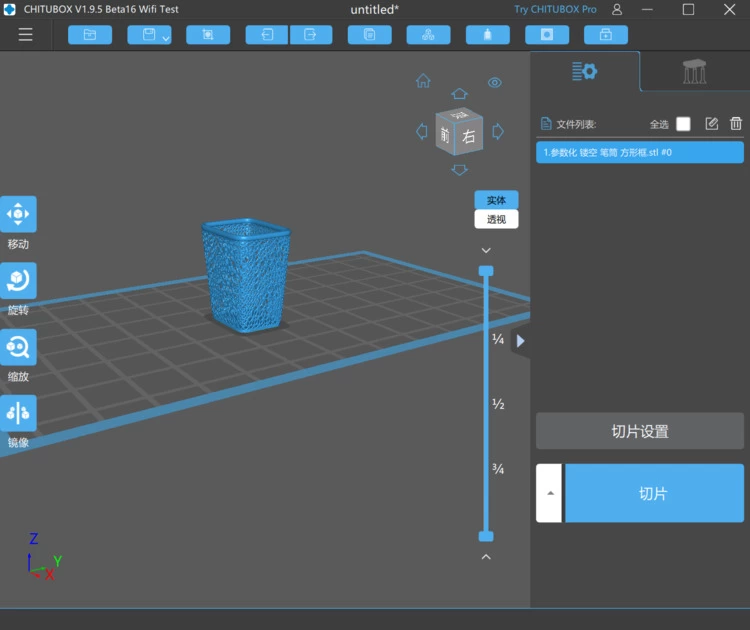
Task: Collapse the right side panel arrow
Action: click(x=520, y=341)
